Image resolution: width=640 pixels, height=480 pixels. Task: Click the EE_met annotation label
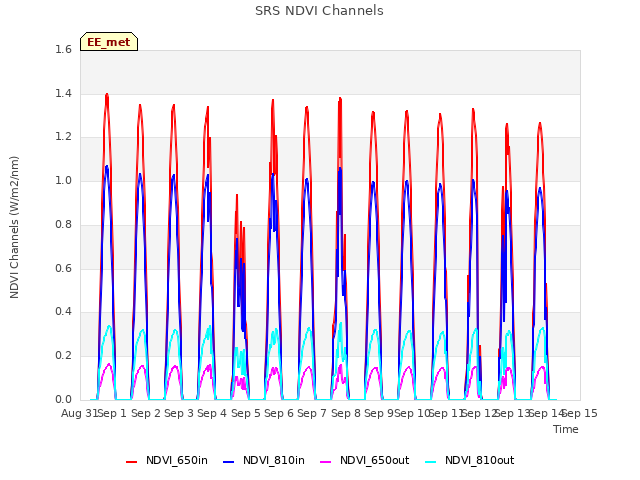pyautogui.click(x=109, y=42)
